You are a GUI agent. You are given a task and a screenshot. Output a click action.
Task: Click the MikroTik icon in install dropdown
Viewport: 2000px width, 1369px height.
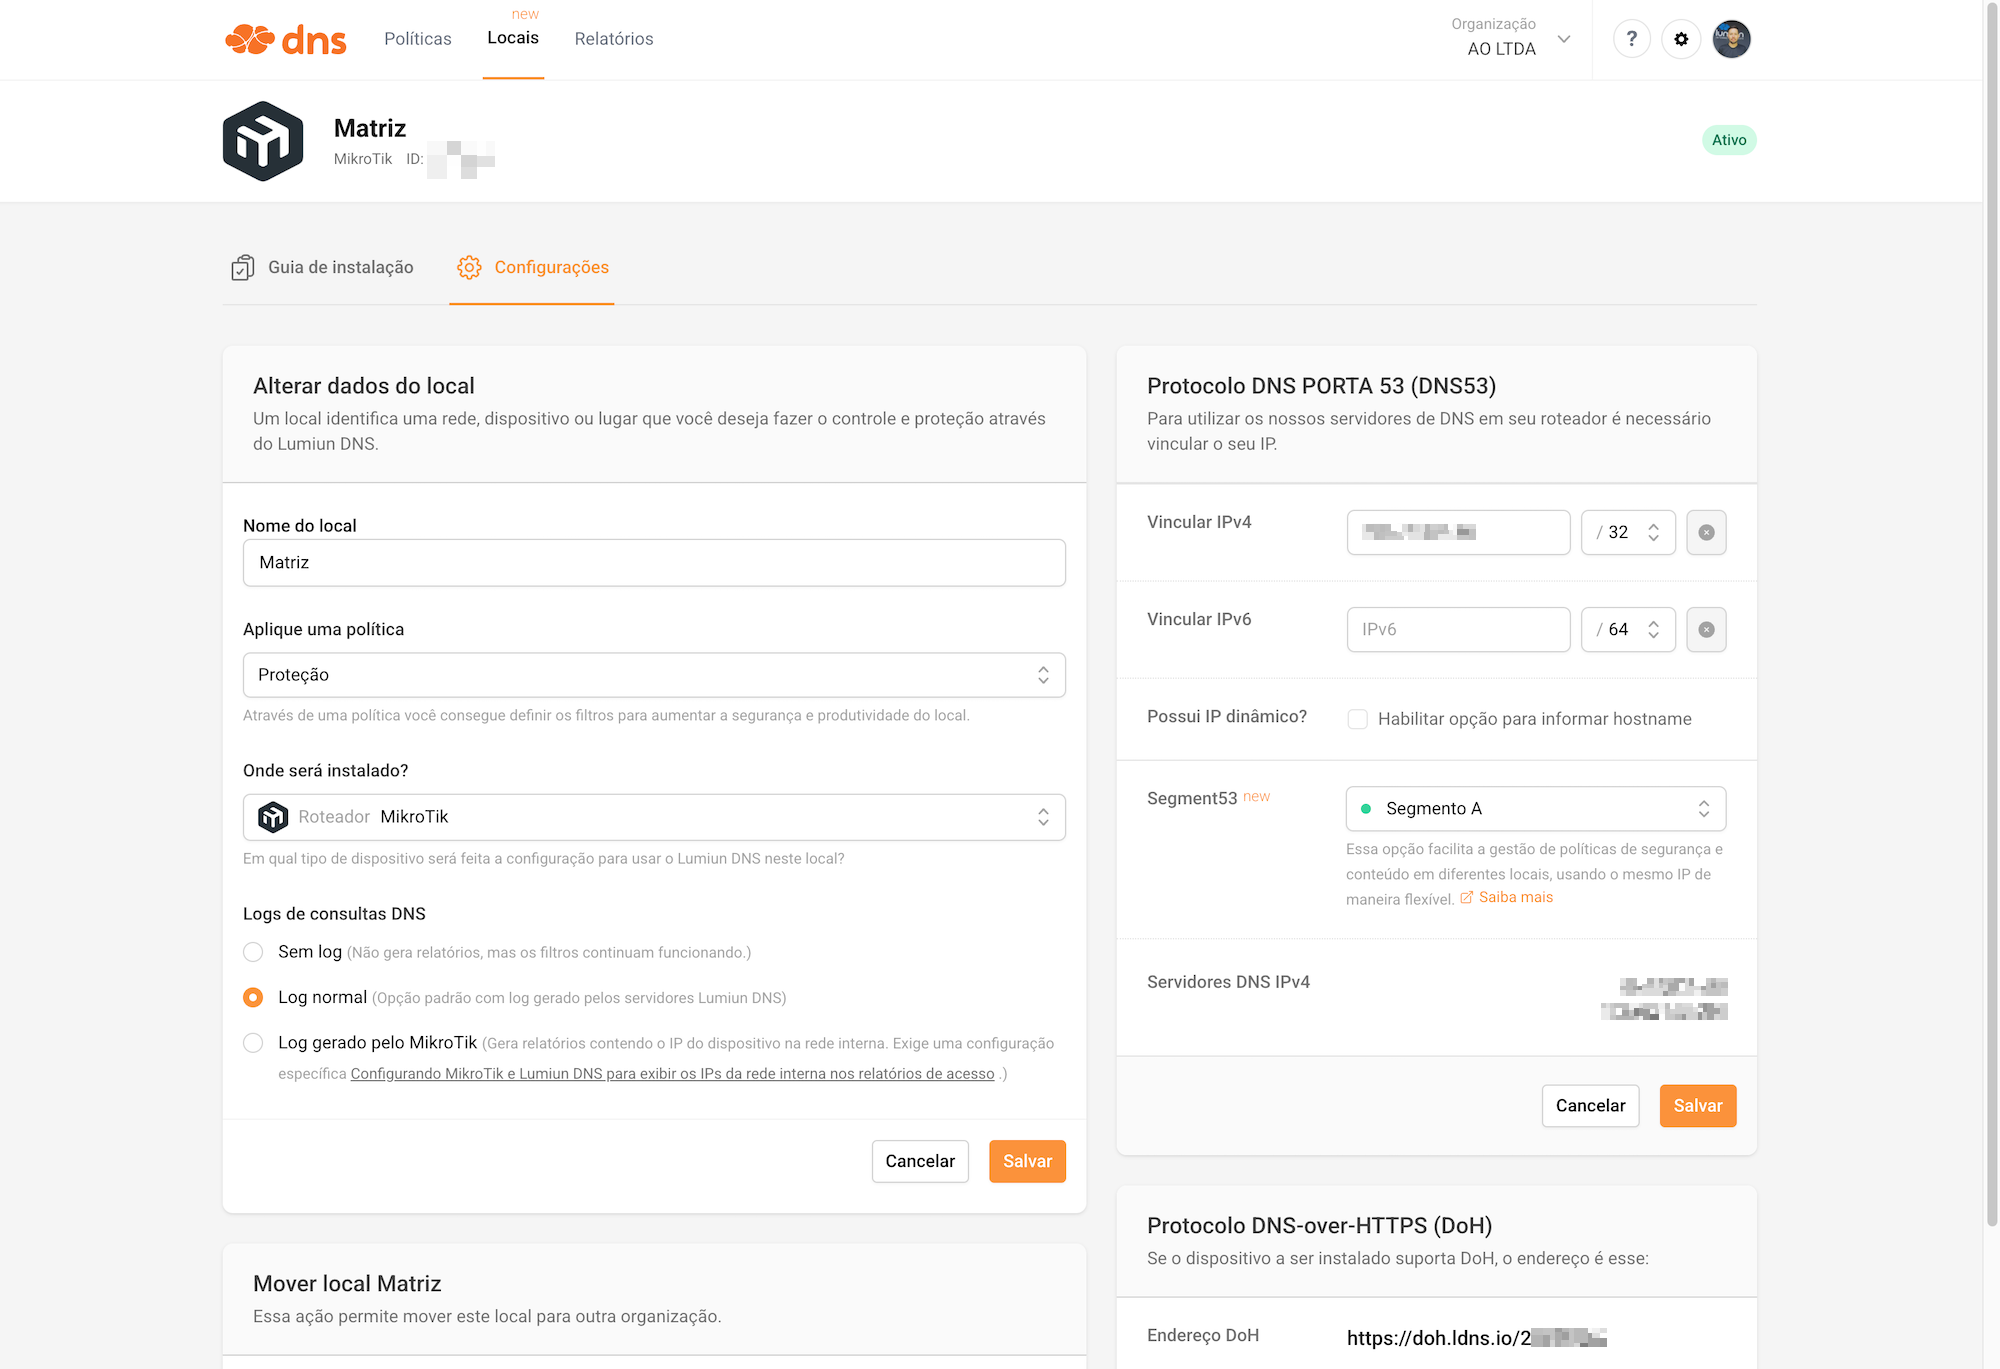(x=273, y=817)
